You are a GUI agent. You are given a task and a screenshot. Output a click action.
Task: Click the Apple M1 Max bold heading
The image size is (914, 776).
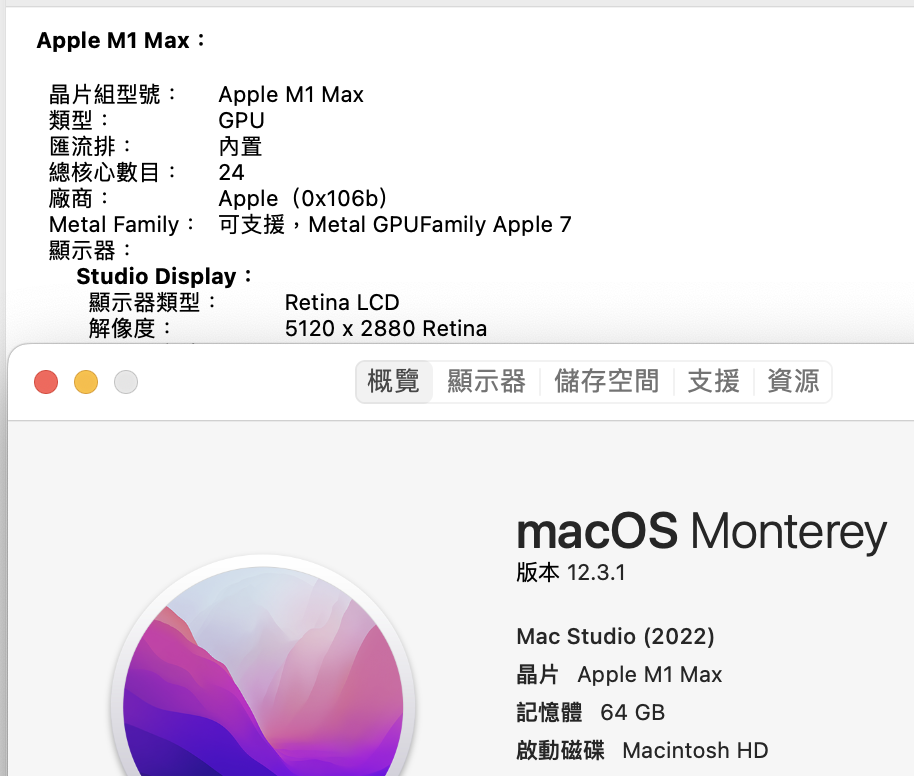[x=121, y=40]
